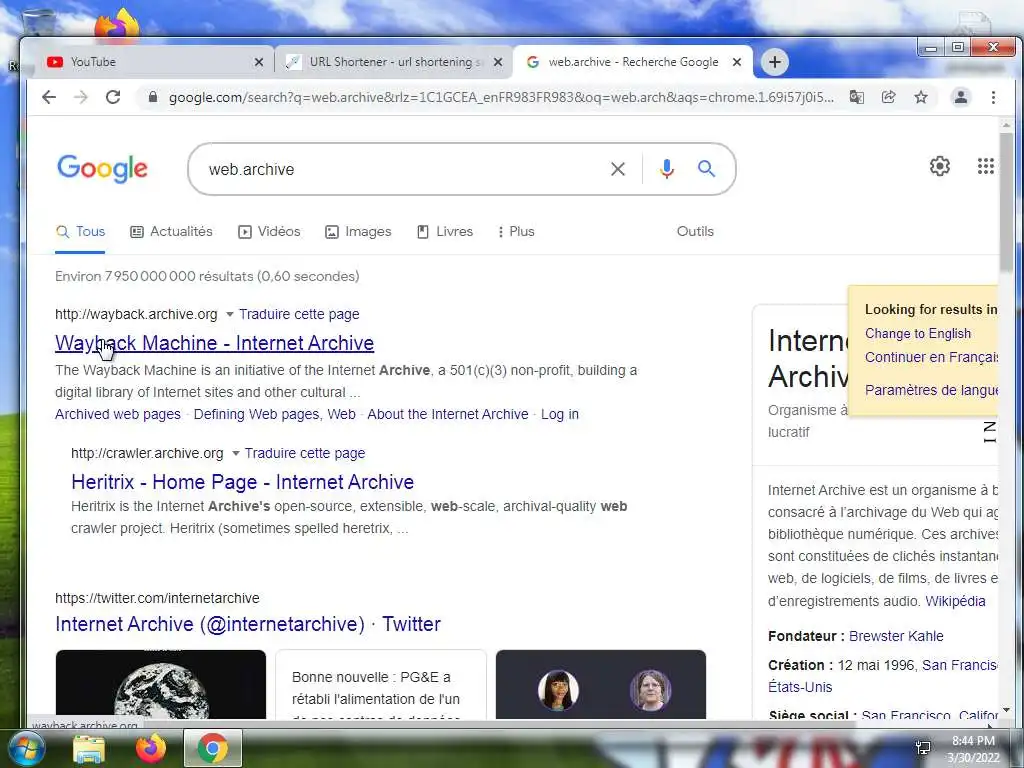This screenshot has height=768, width=1024.
Task: Open Chrome's three-dot menu
Action: [x=993, y=97]
